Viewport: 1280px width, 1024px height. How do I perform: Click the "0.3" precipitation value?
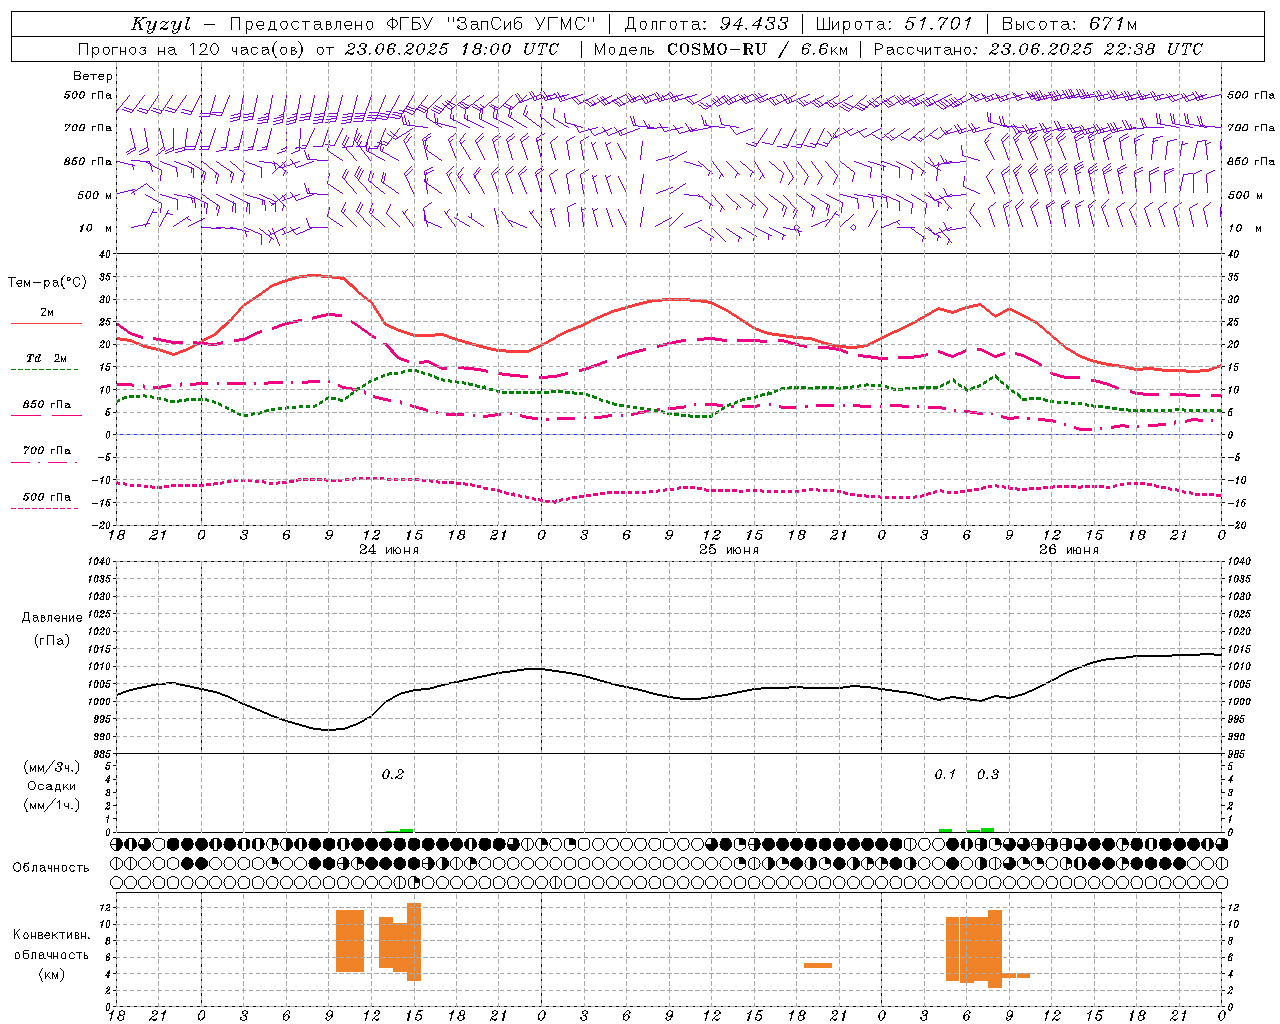(x=988, y=775)
